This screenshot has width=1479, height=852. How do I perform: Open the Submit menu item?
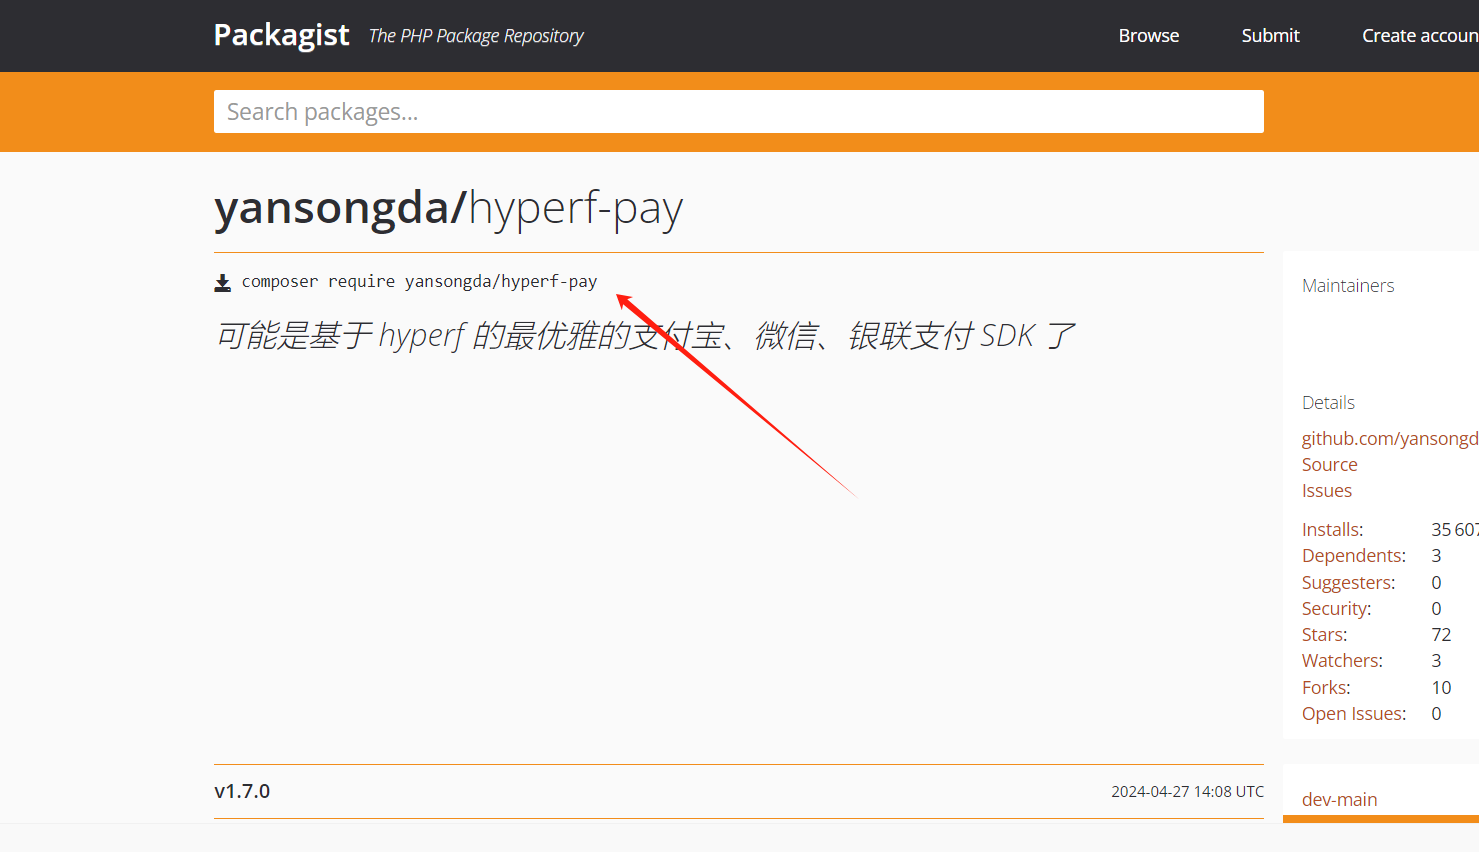point(1270,36)
